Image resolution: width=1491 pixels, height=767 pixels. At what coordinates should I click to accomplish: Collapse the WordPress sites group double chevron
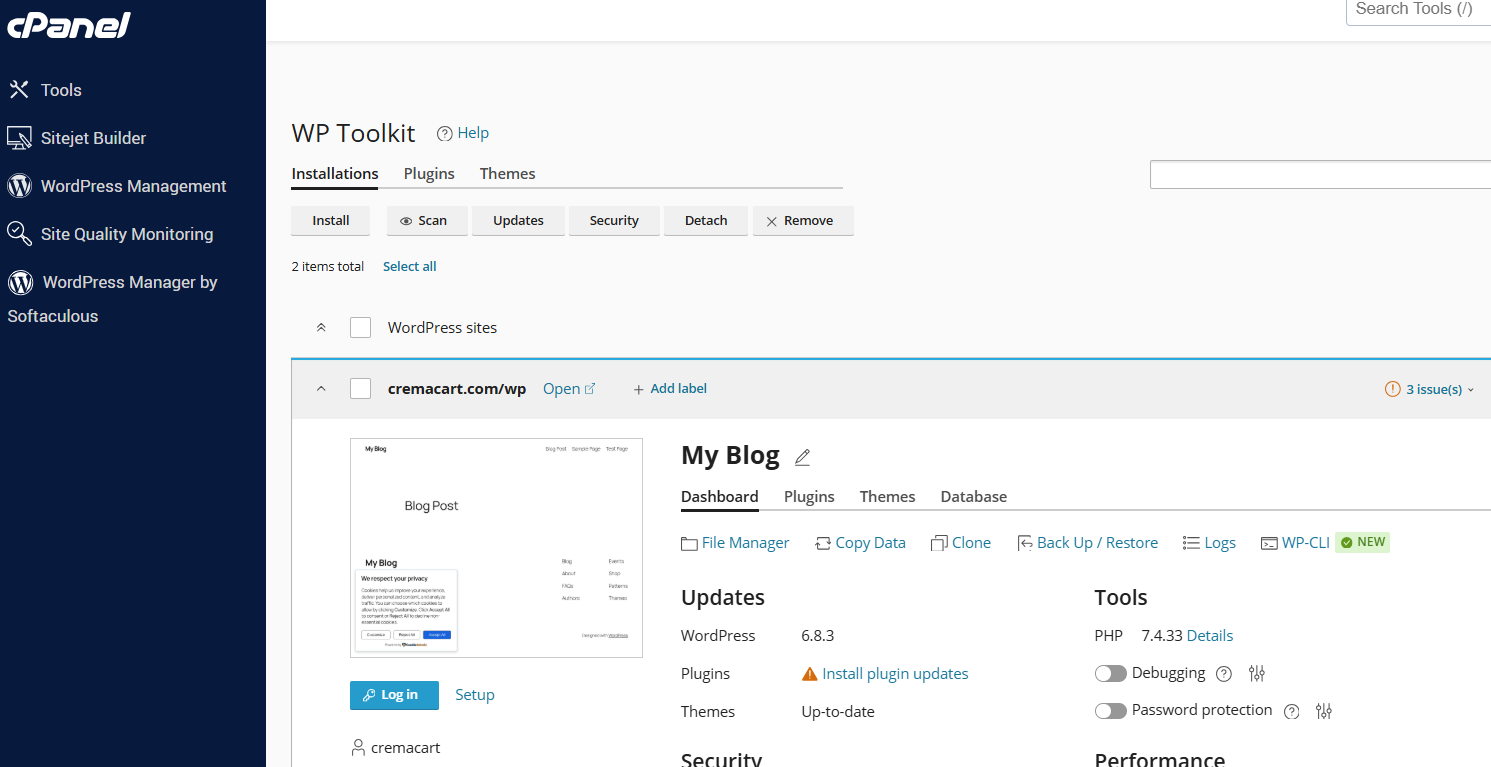pyautogui.click(x=321, y=328)
